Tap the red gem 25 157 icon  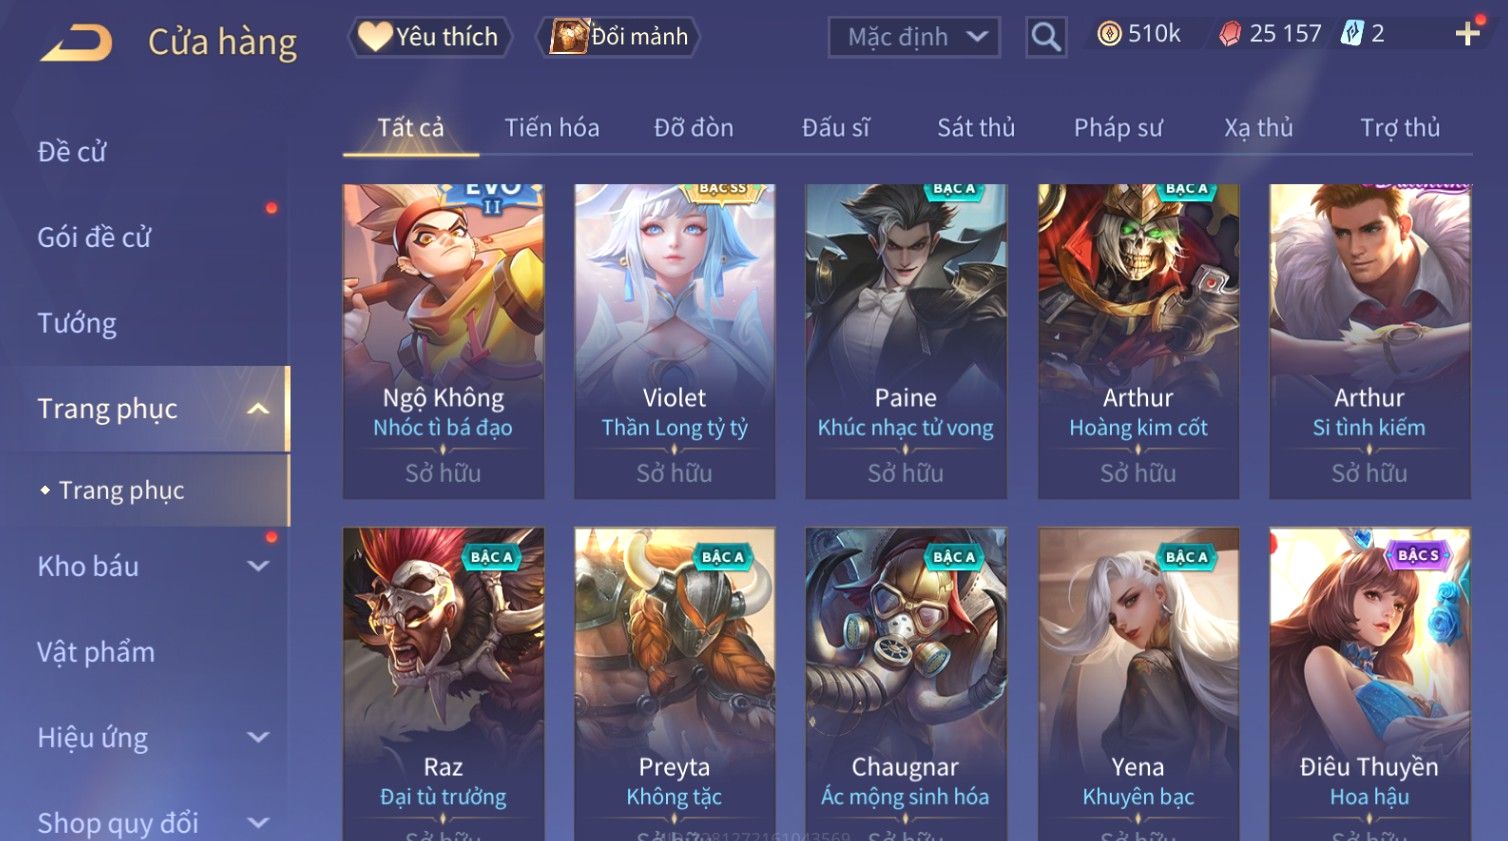point(1230,34)
